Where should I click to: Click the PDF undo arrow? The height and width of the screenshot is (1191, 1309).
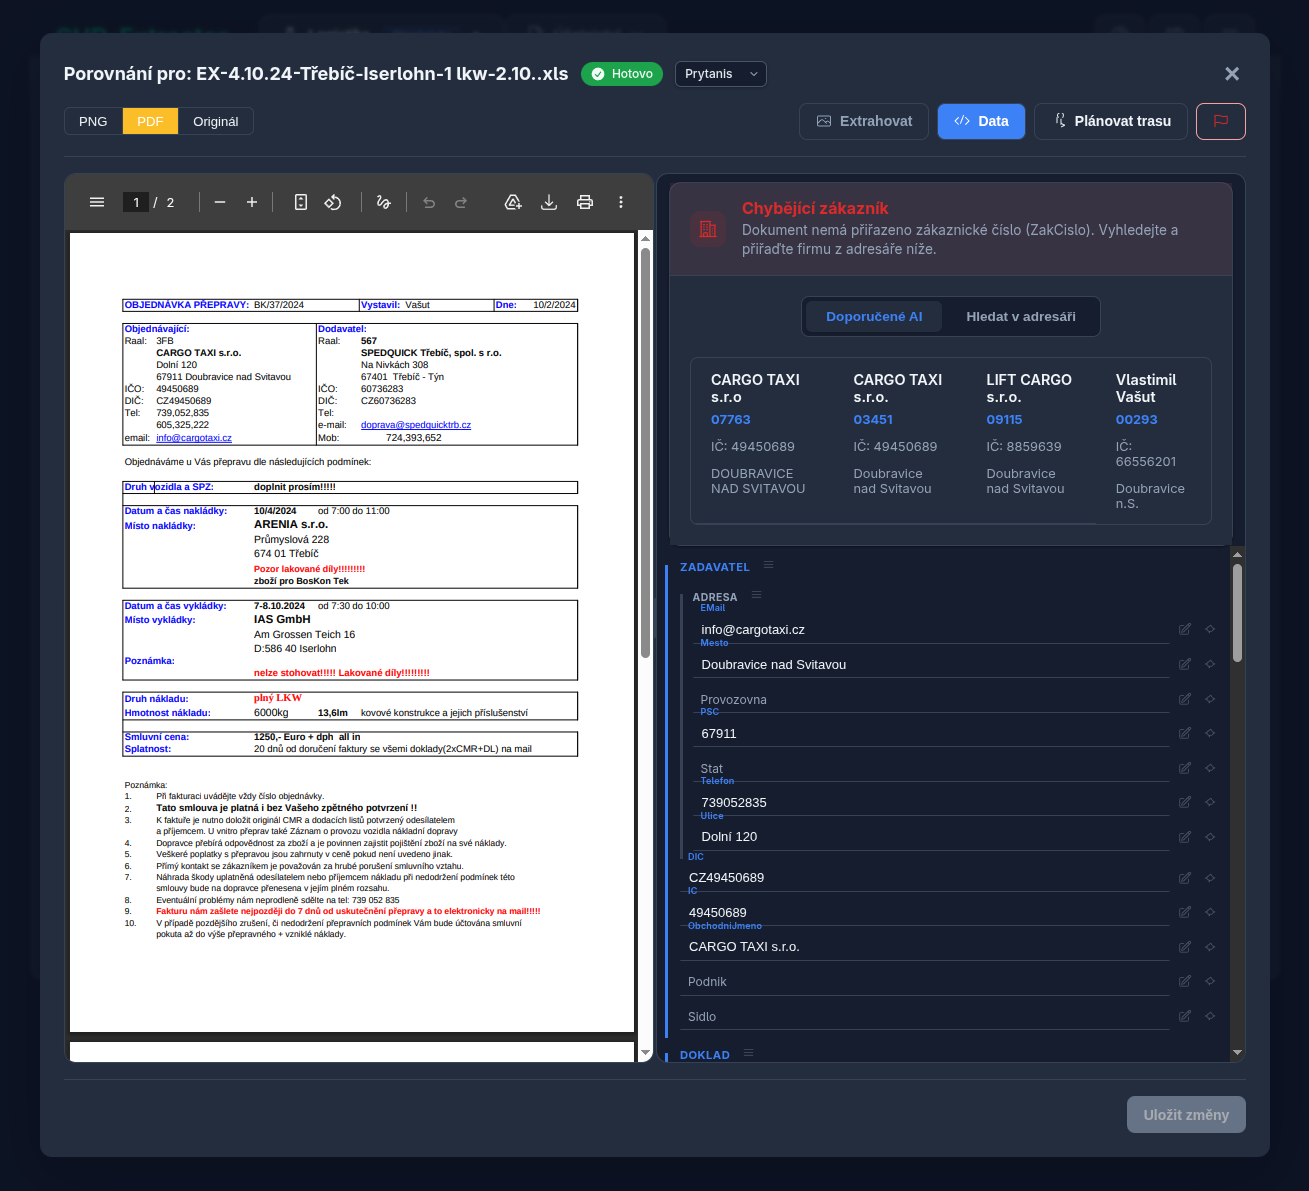coord(429,202)
